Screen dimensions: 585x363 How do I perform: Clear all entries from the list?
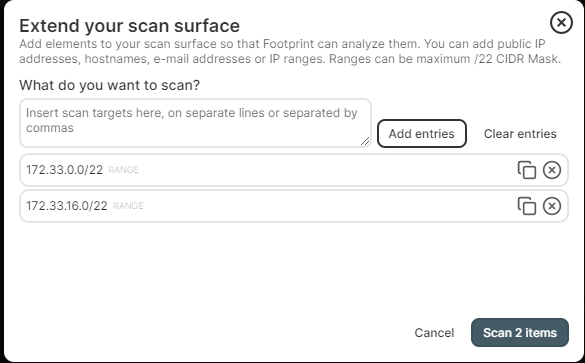pyautogui.click(x=520, y=134)
